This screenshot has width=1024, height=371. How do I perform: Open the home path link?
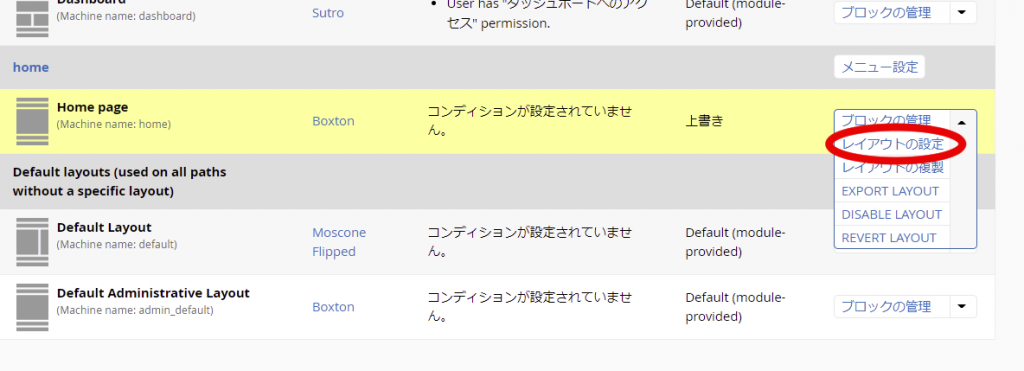[31, 67]
